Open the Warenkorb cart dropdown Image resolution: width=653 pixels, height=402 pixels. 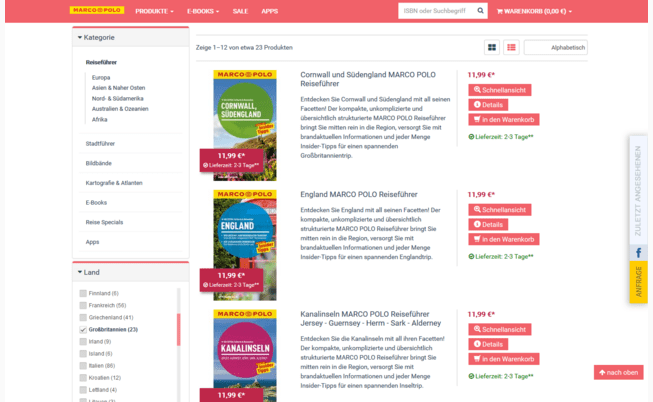[x=534, y=11]
